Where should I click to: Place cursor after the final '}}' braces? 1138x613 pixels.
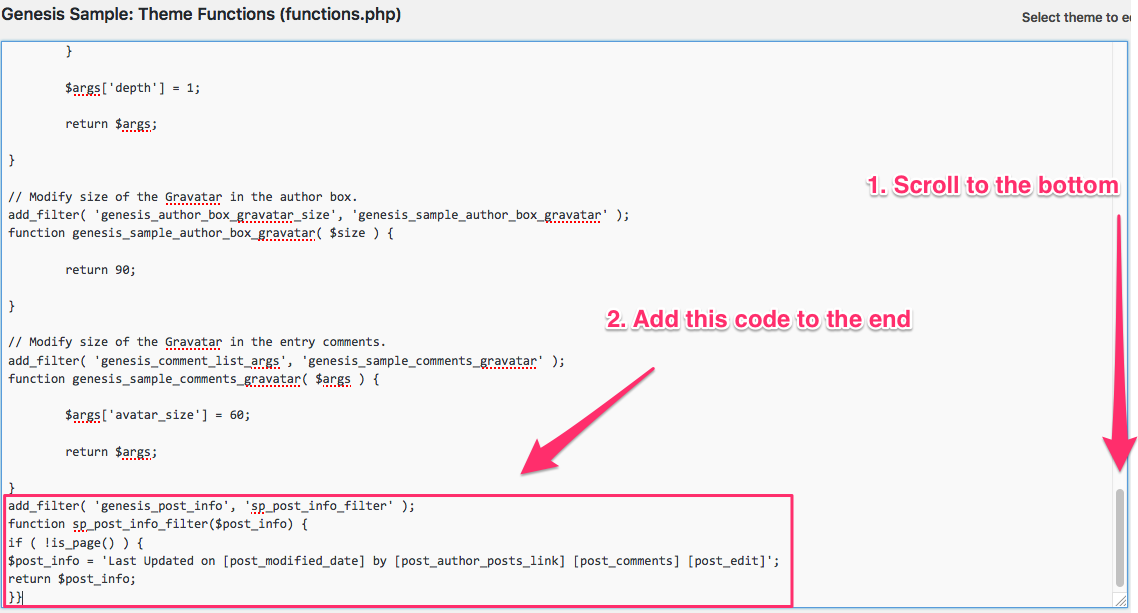click(22, 597)
